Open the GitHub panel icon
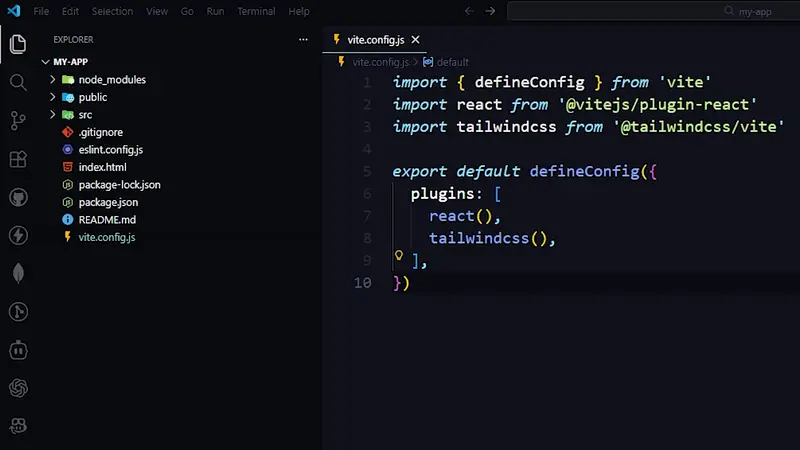This screenshot has width=800, height=450. click(x=17, y=197)
